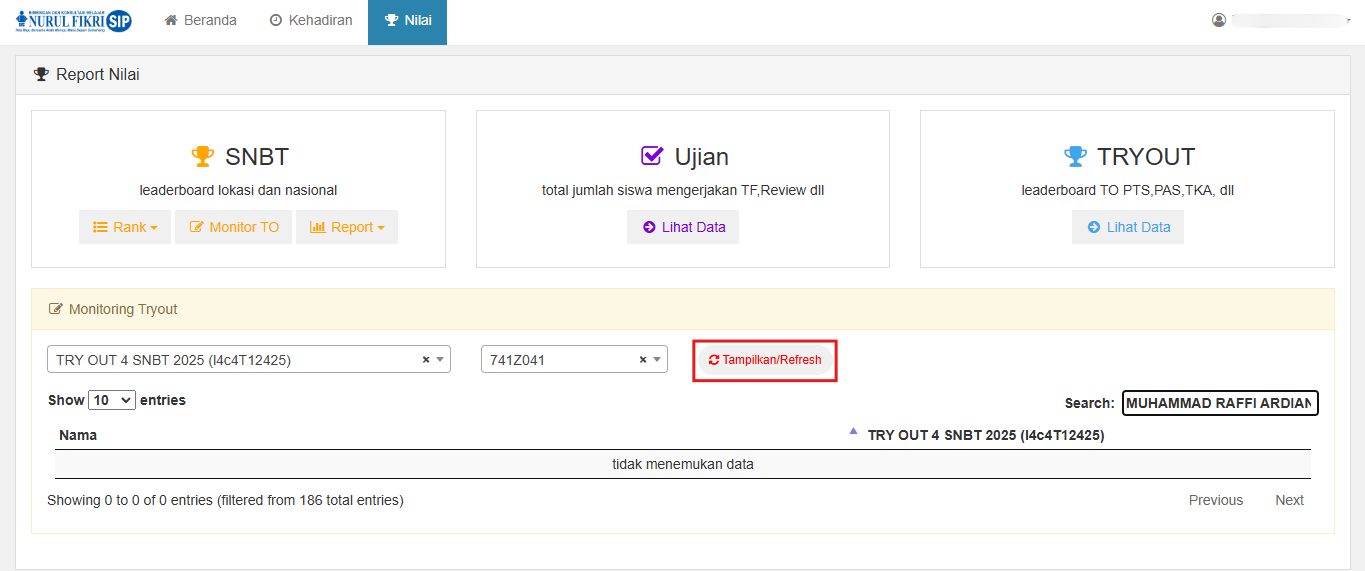Click the SNBT orange trophy icon
The image size is (1365, 571).
click(x=203, y=157)
